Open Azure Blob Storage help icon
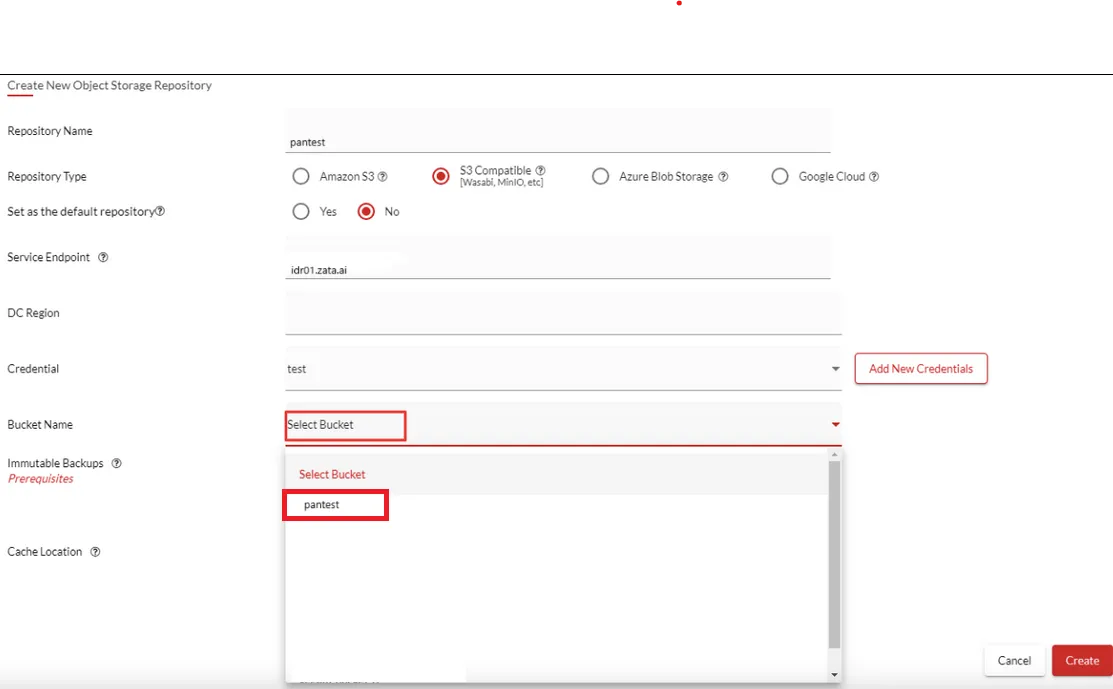The height and width of the screenshot is (689, 1113). (723, 177)
